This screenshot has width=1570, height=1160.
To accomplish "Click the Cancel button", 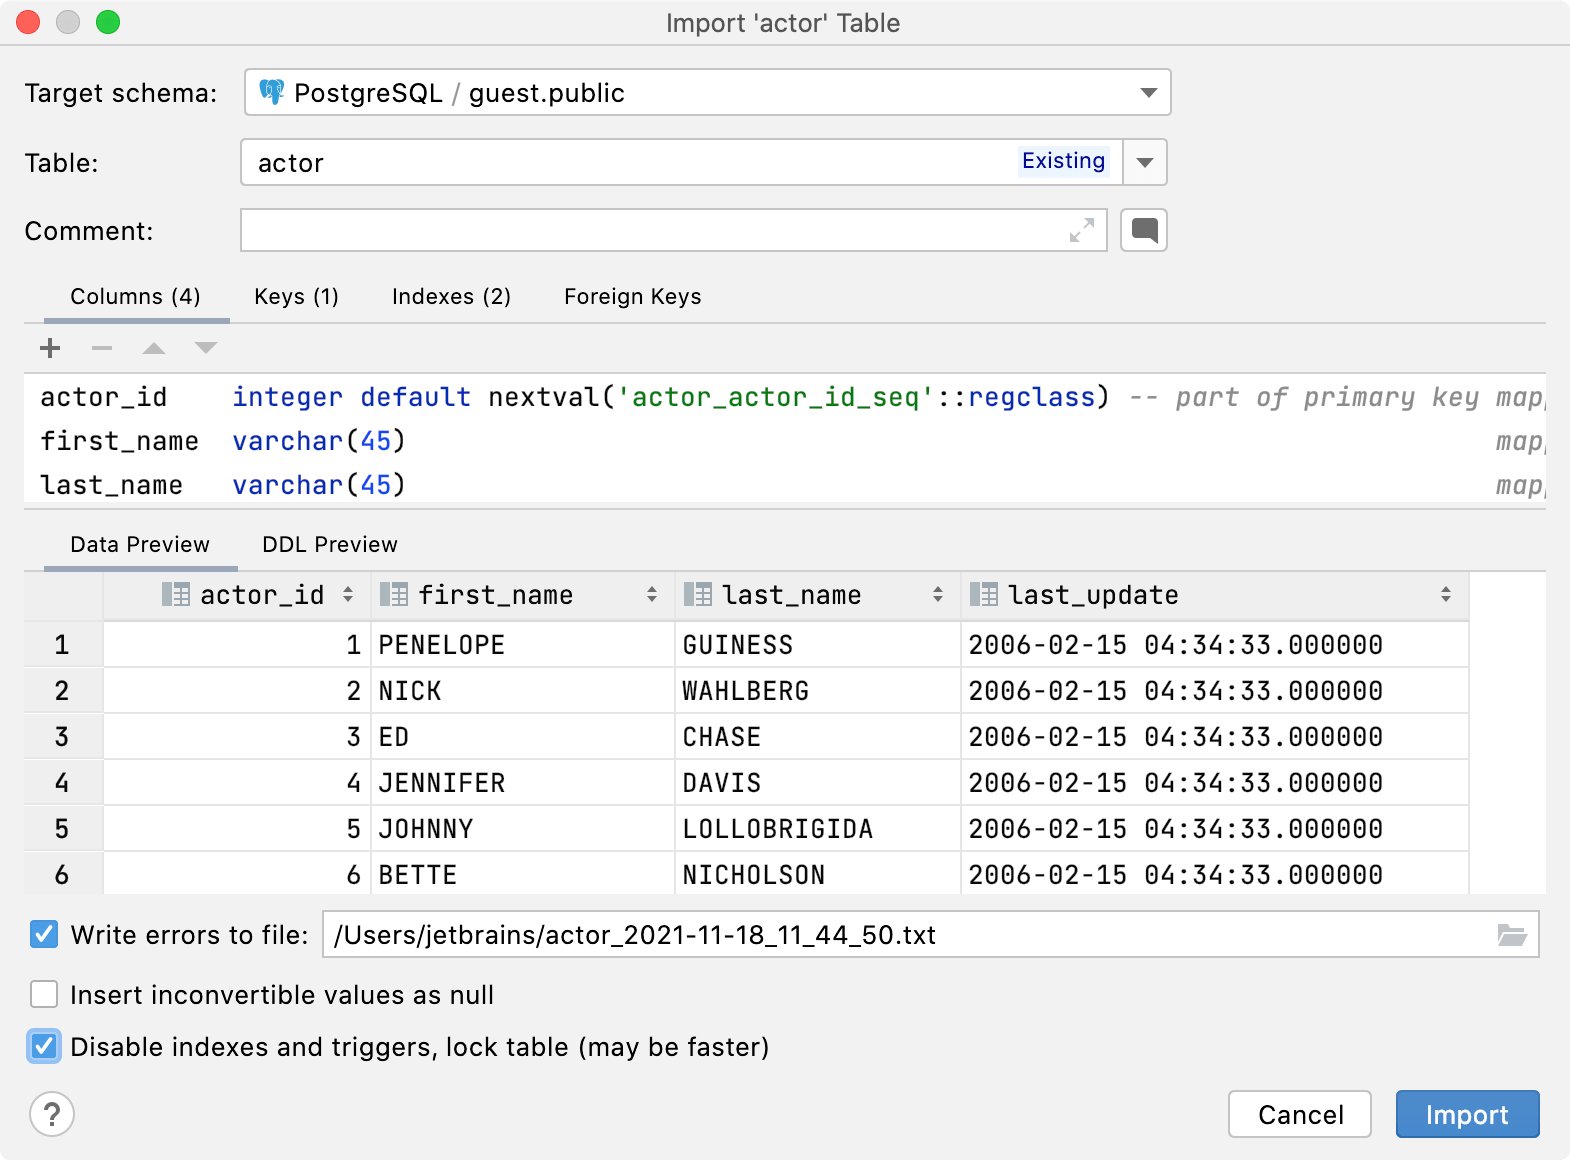I will [1300, 1114].
